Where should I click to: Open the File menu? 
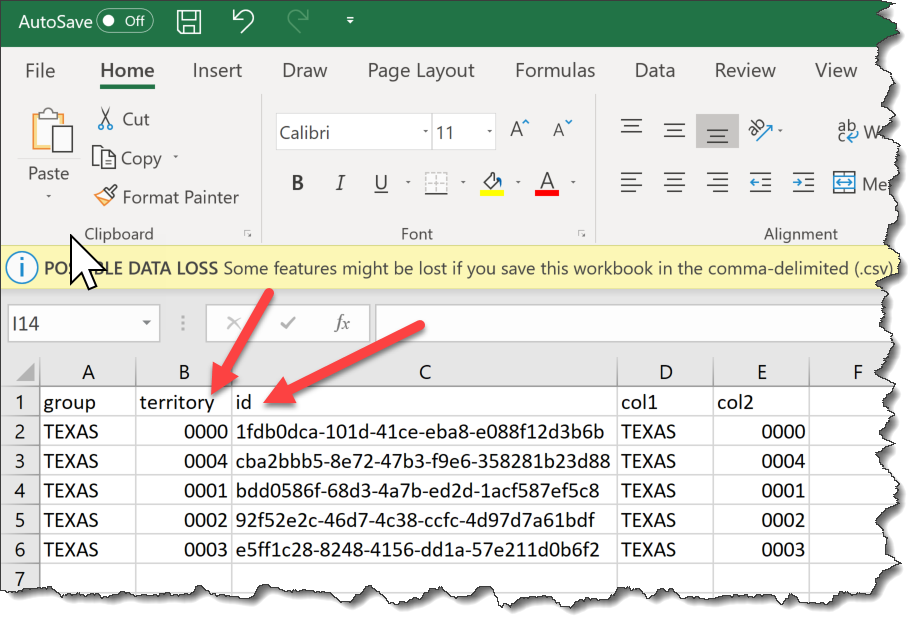[x=40, y=70]
